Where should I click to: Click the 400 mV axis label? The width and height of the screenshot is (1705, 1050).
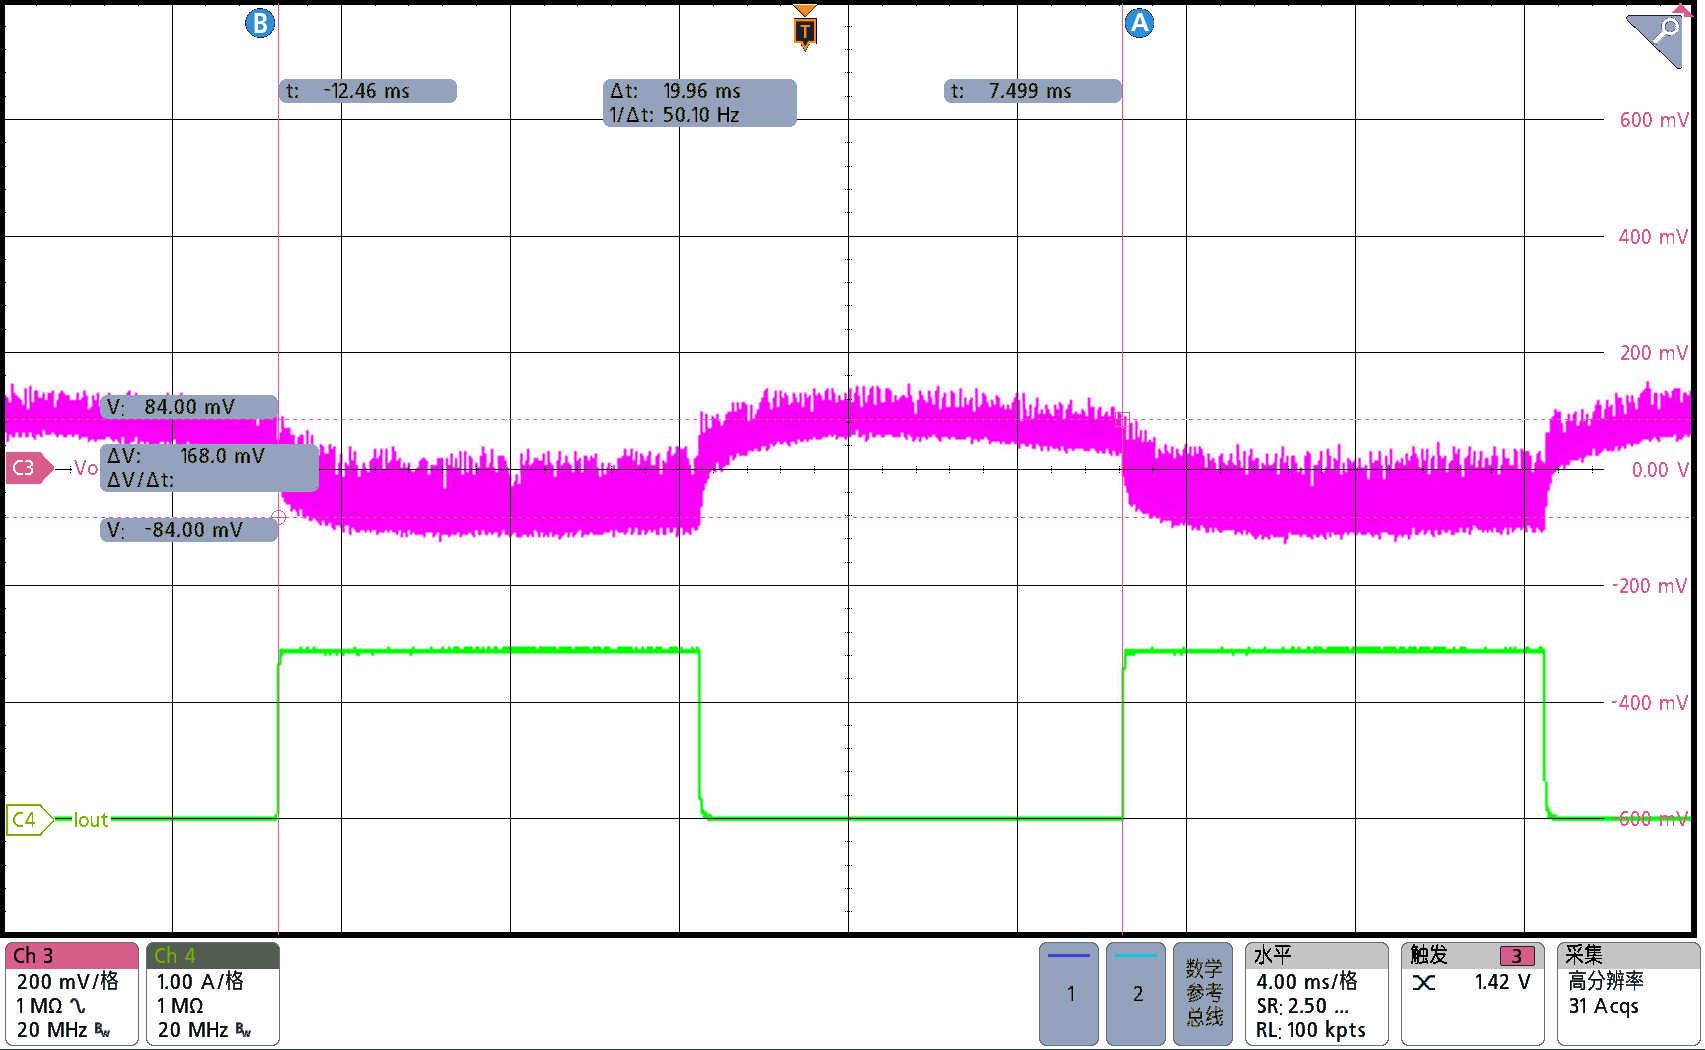click(x=1653, y=237)
